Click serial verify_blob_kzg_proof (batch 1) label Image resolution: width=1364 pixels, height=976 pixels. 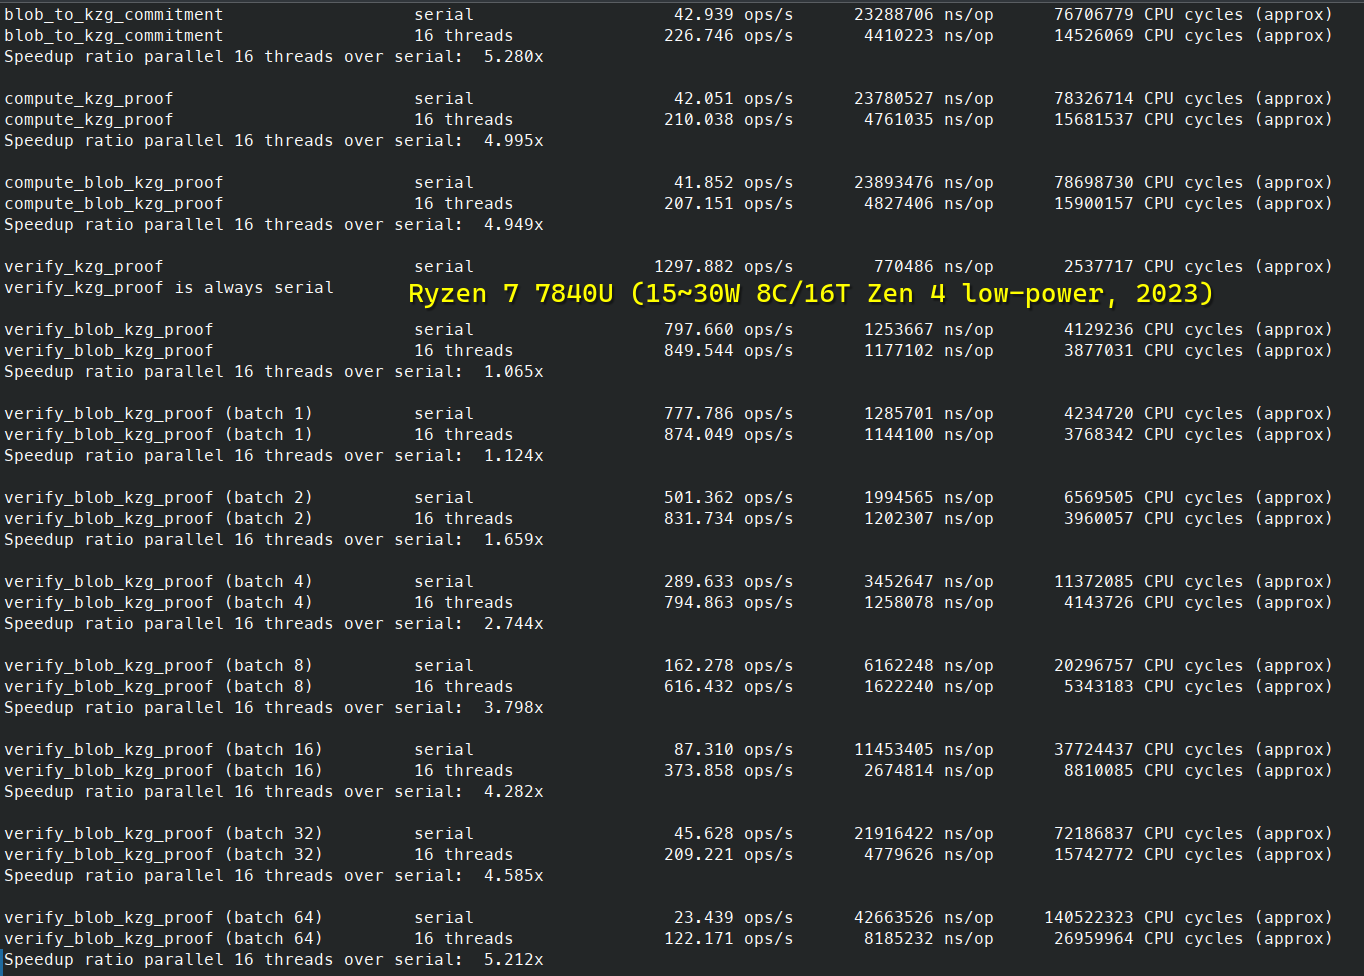pos(158,414)
